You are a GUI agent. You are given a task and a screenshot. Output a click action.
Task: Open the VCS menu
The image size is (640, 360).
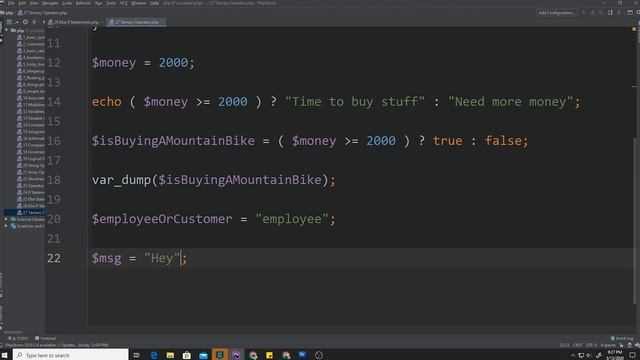coord(123,3)
